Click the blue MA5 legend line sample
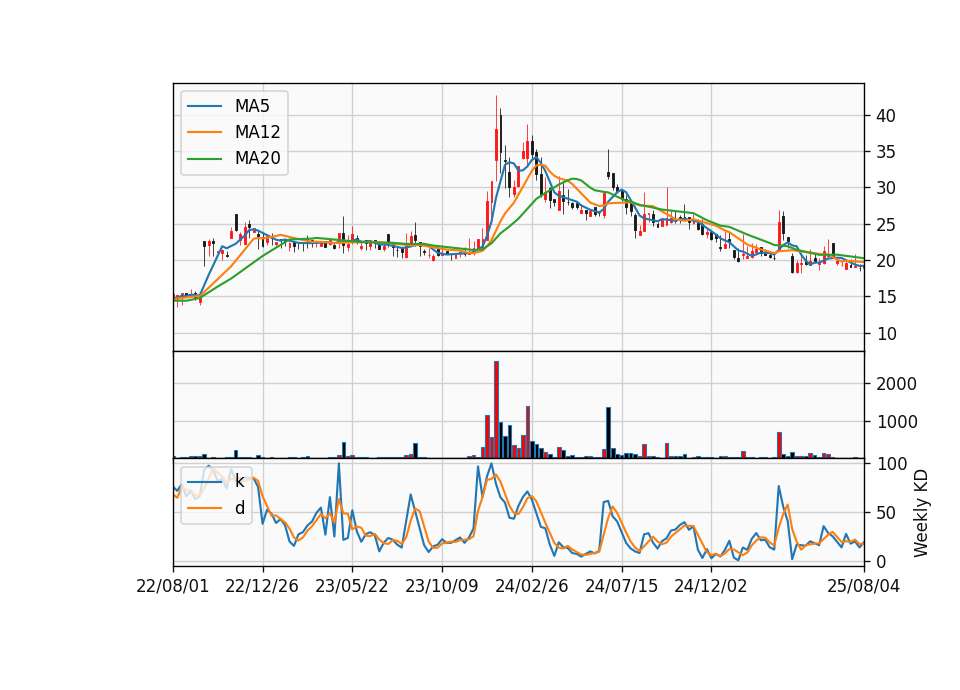 204,106
